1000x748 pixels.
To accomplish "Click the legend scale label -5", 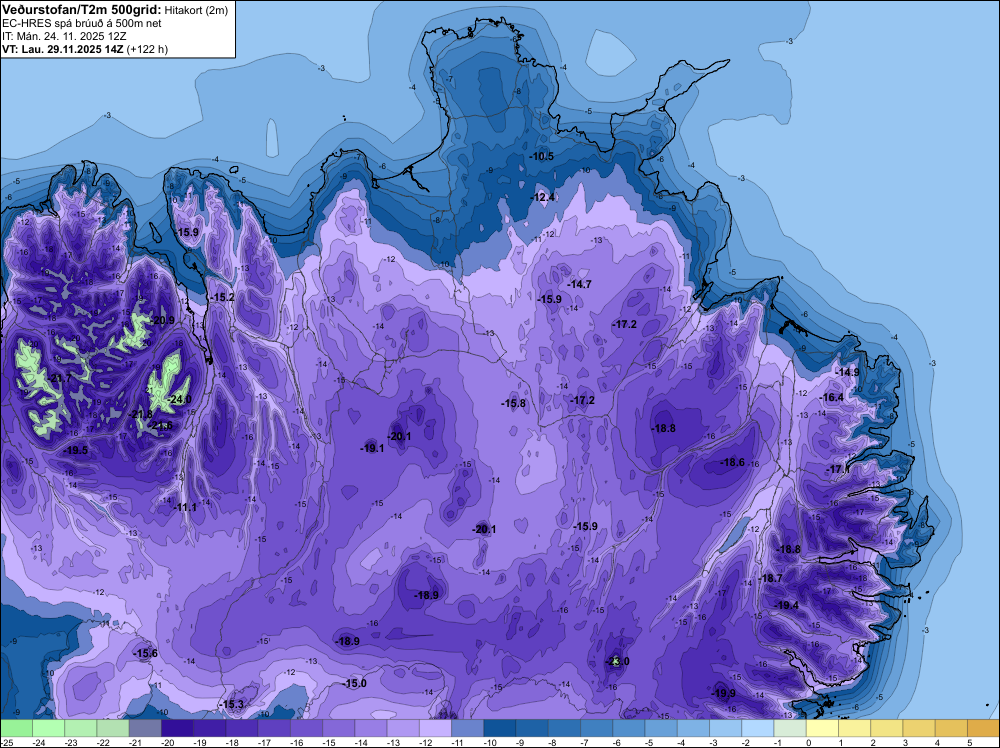I will coord(652,742).
